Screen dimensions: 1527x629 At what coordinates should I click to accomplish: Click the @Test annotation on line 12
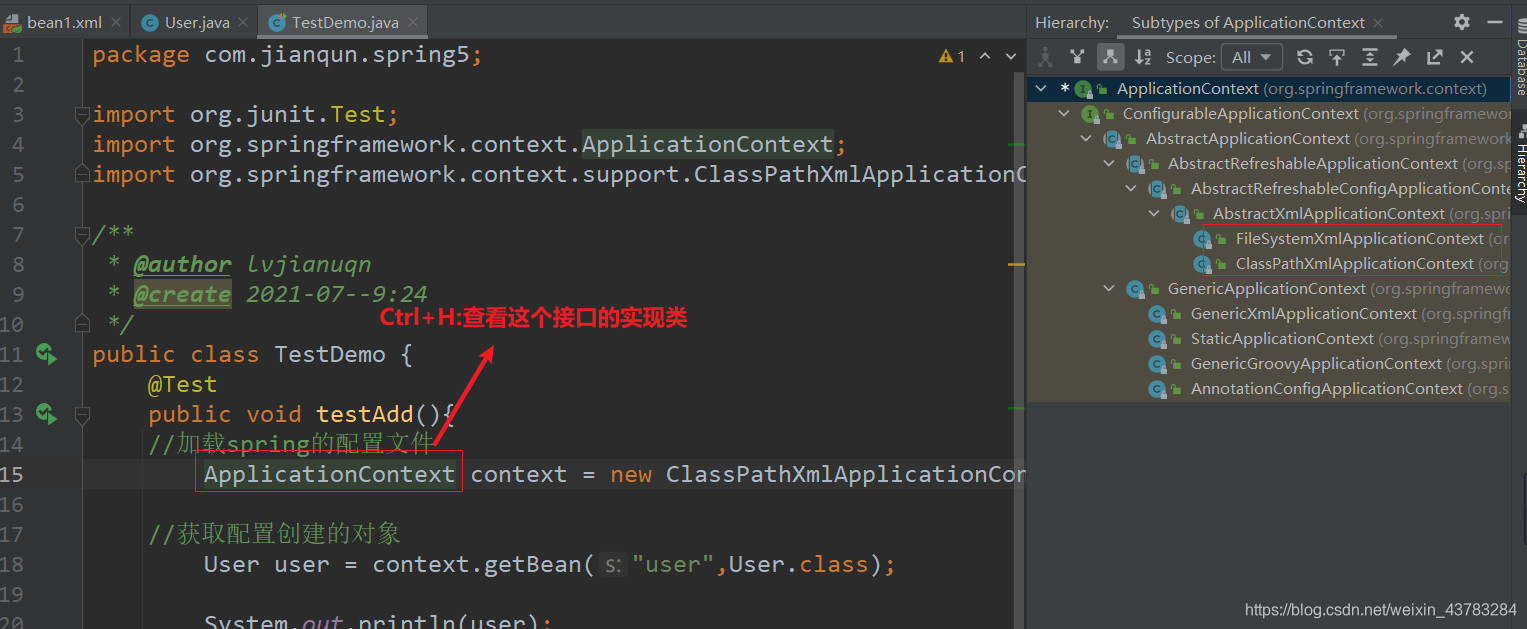[182, 384]
